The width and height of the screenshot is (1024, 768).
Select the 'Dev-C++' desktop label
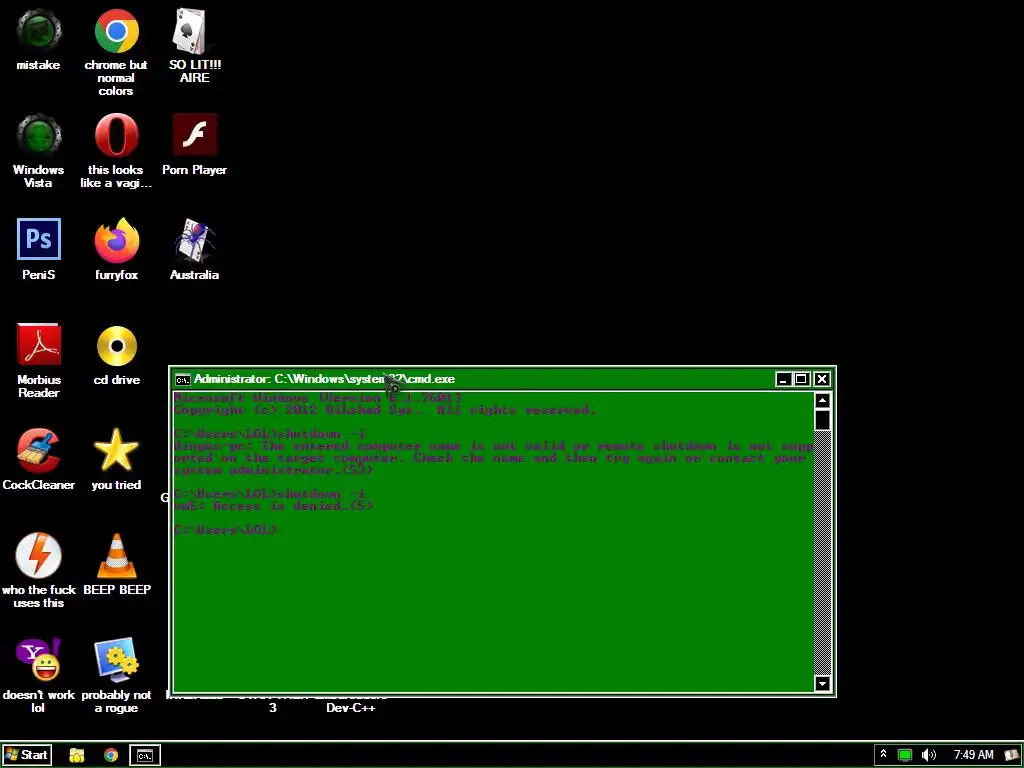pyautogui.click(x=351, y=707)
